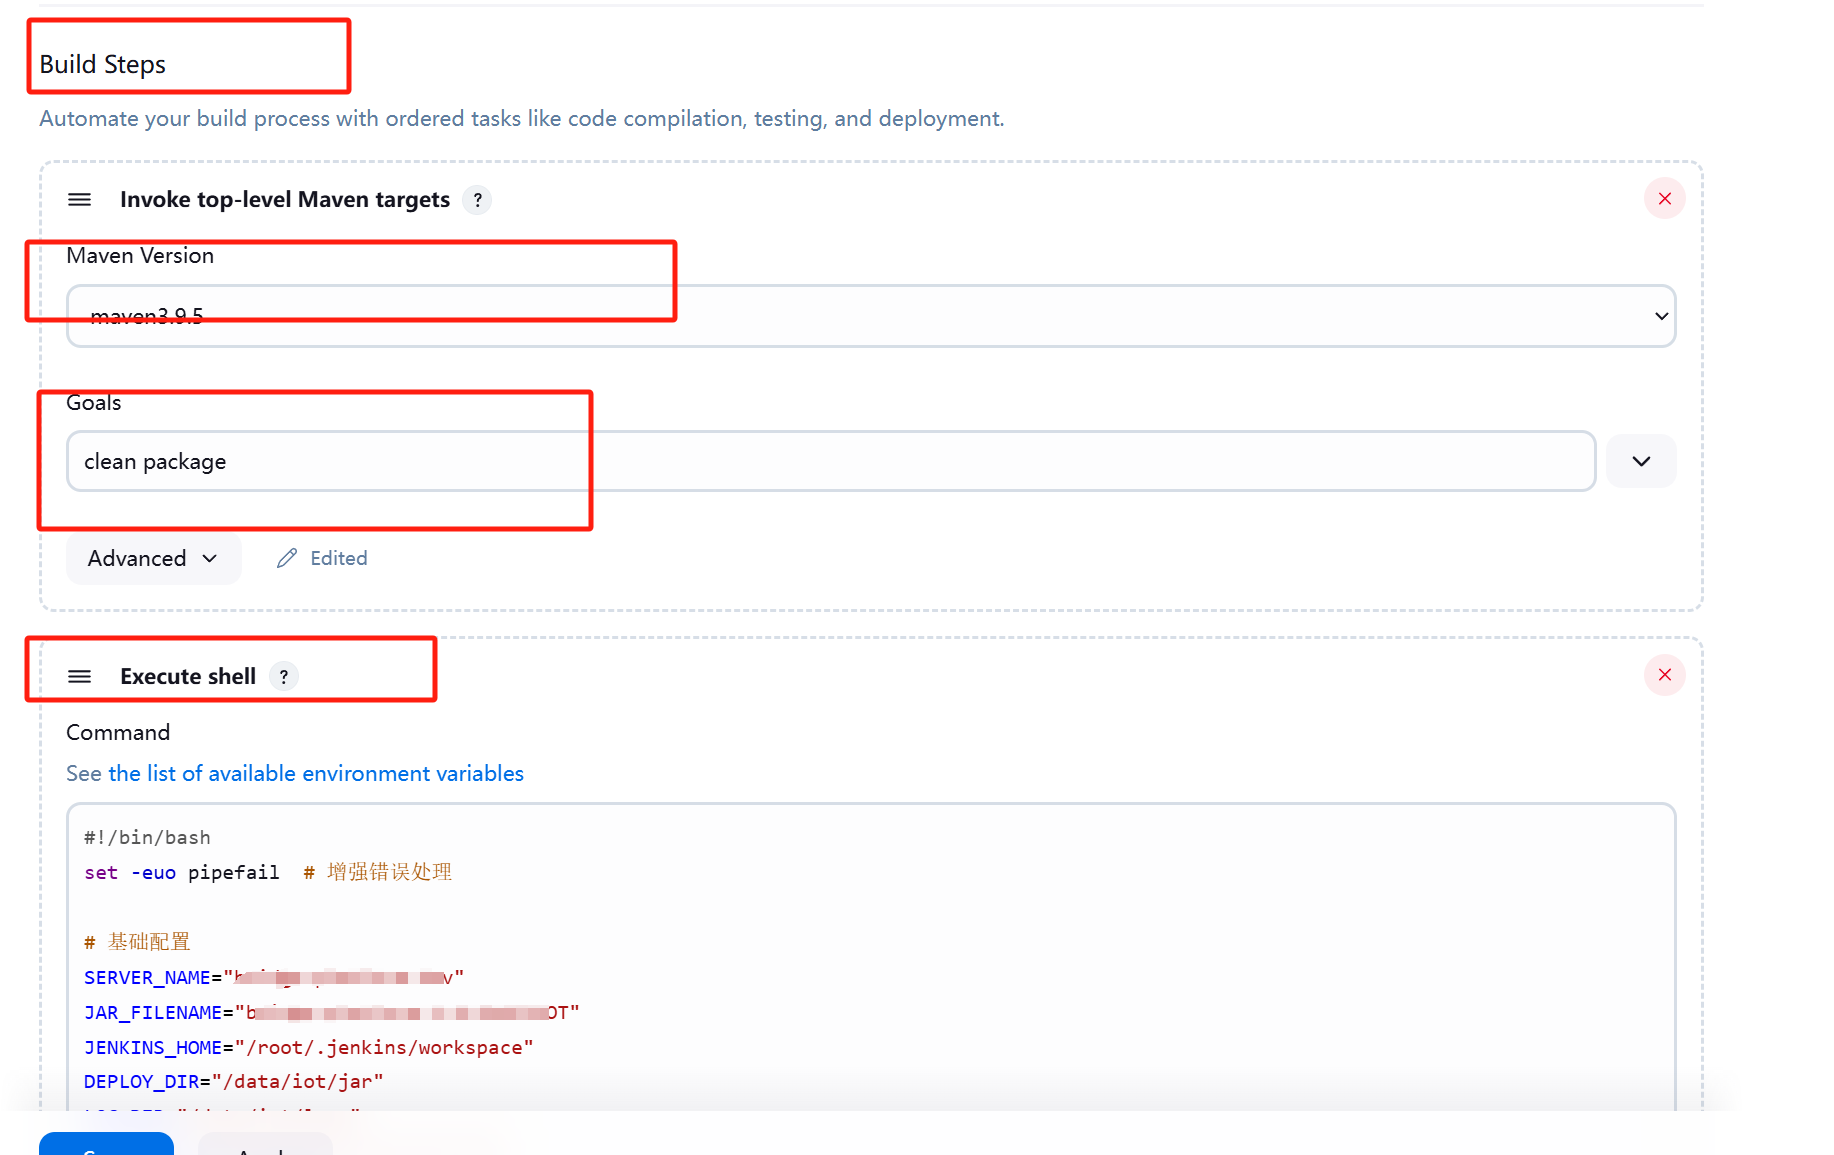Remove the Execute shell build step
Image resolution: width=1834 pixels, height=1155 pixels.
click(1664, 675)
